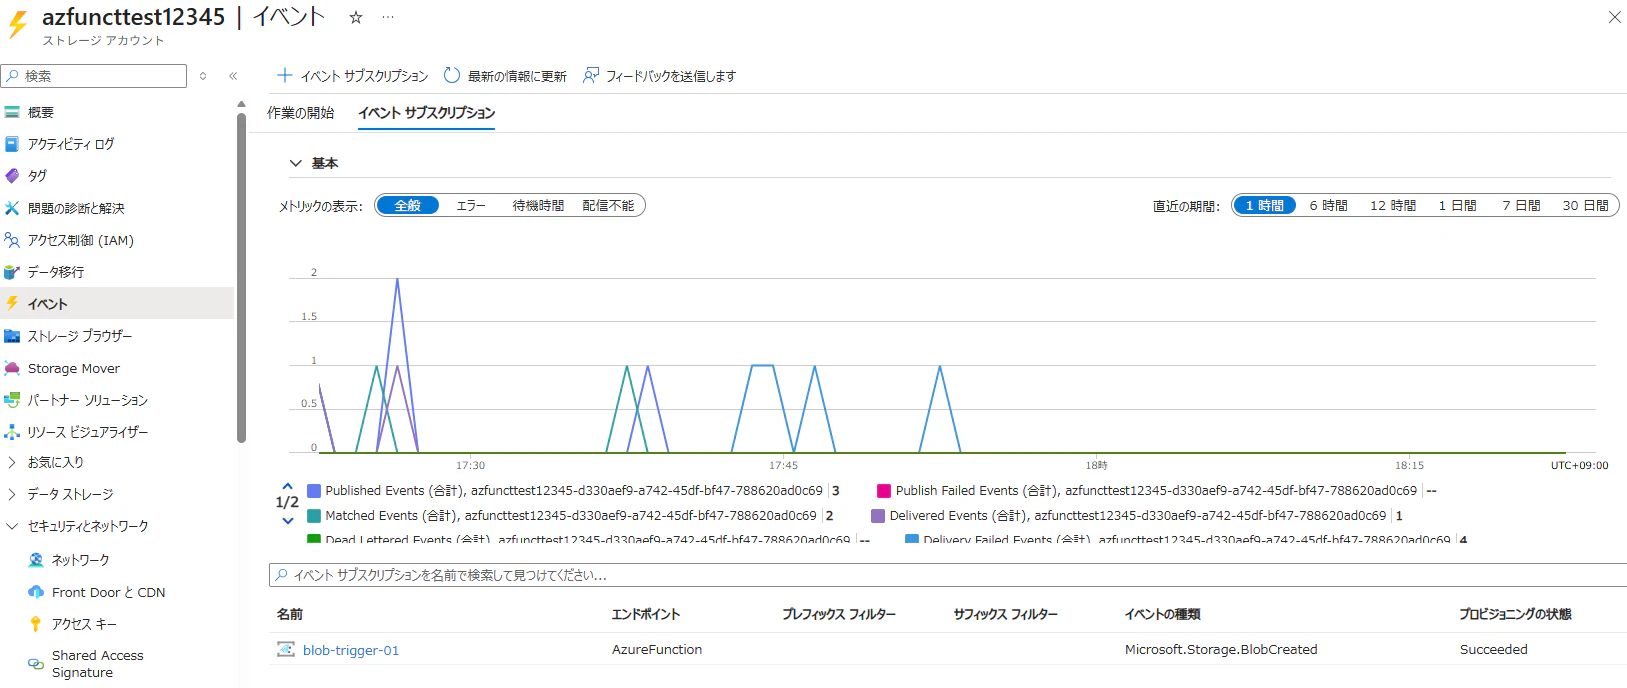Go to previous legend page with up arrow
The width and height of the screenshot is (1627, 688).
[288, 487]
